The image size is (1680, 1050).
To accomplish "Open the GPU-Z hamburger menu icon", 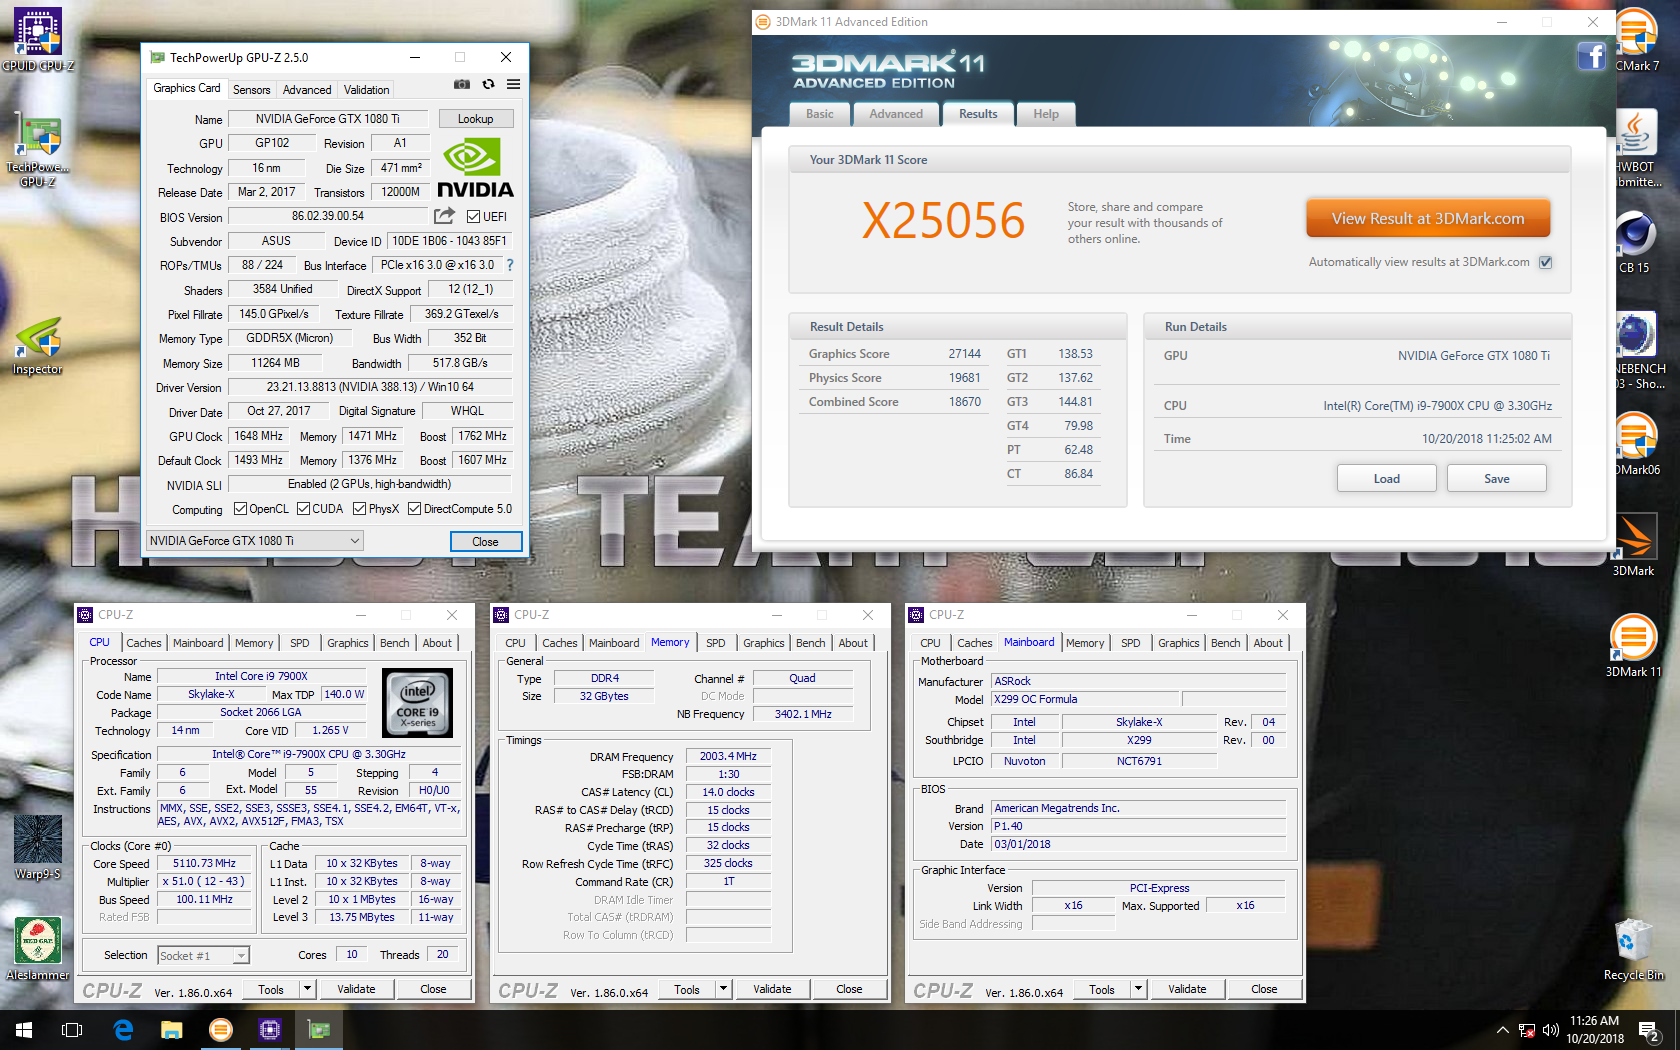I will pyautogui.click(x=513, y=85).
